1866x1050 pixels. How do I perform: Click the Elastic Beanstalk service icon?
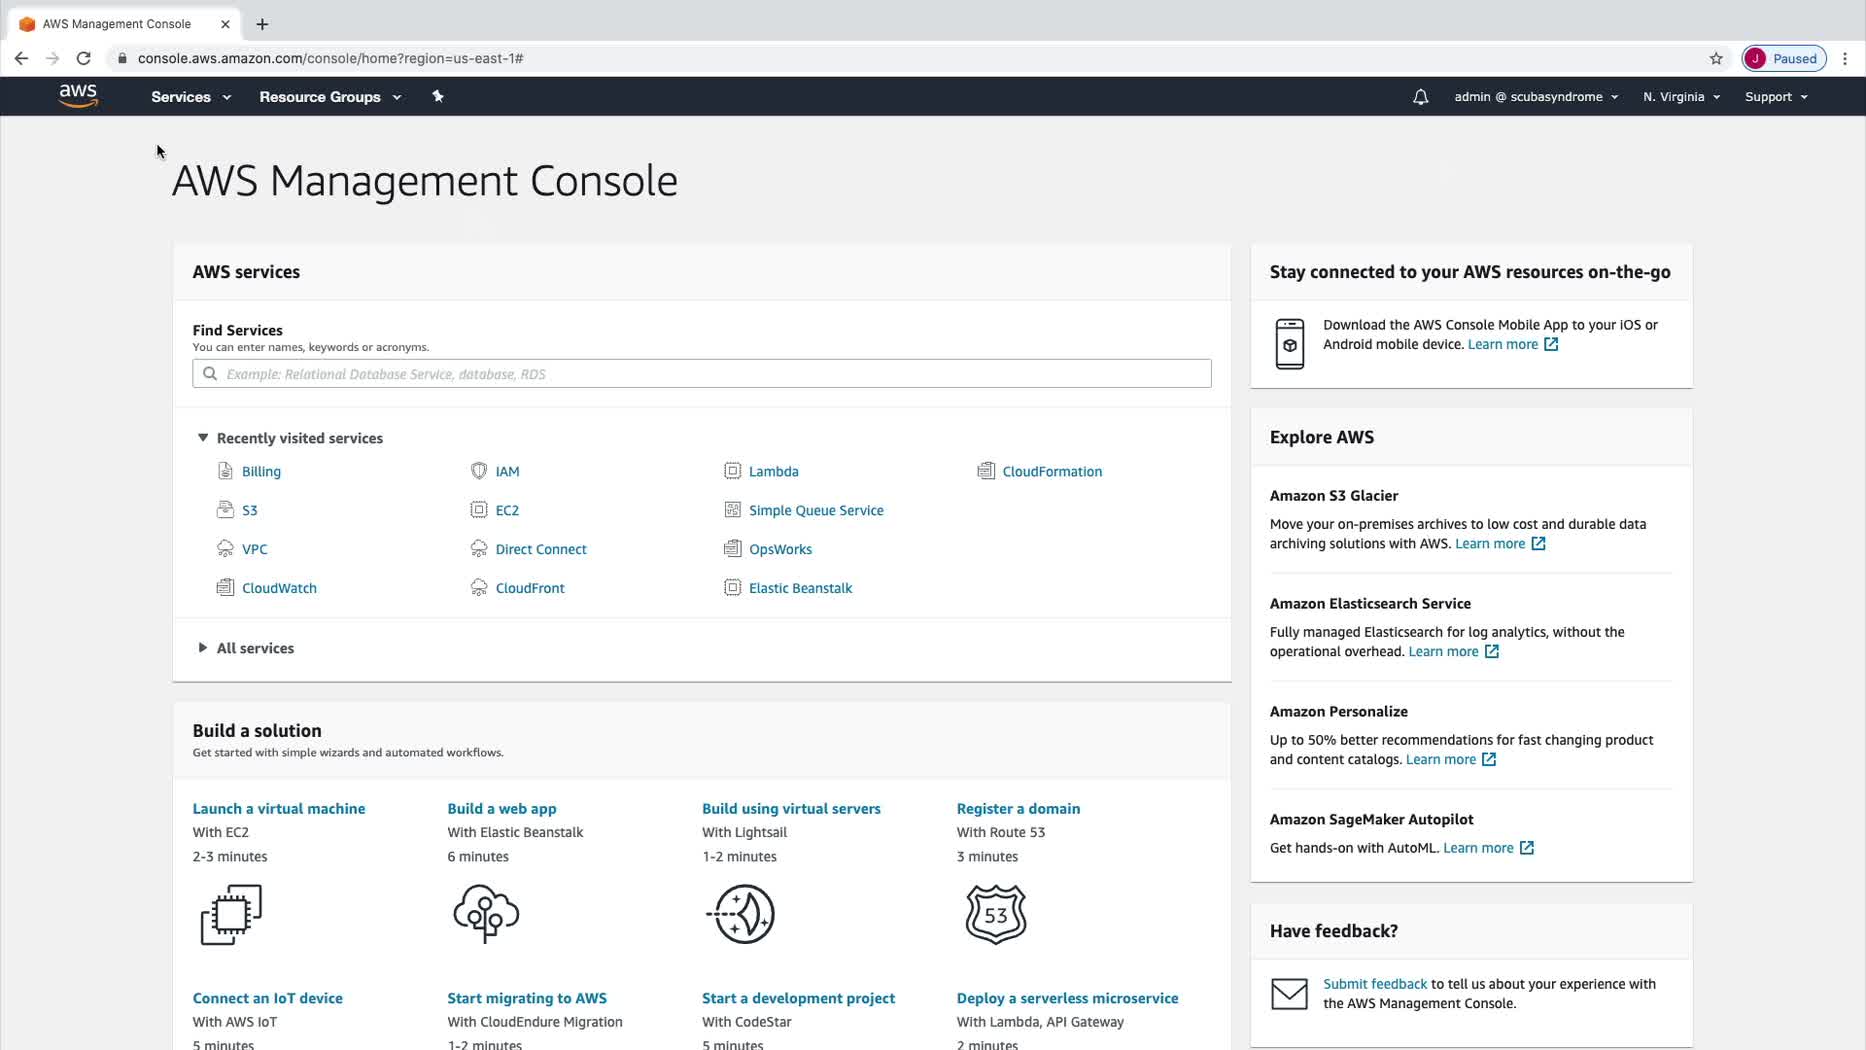(733, 588)
